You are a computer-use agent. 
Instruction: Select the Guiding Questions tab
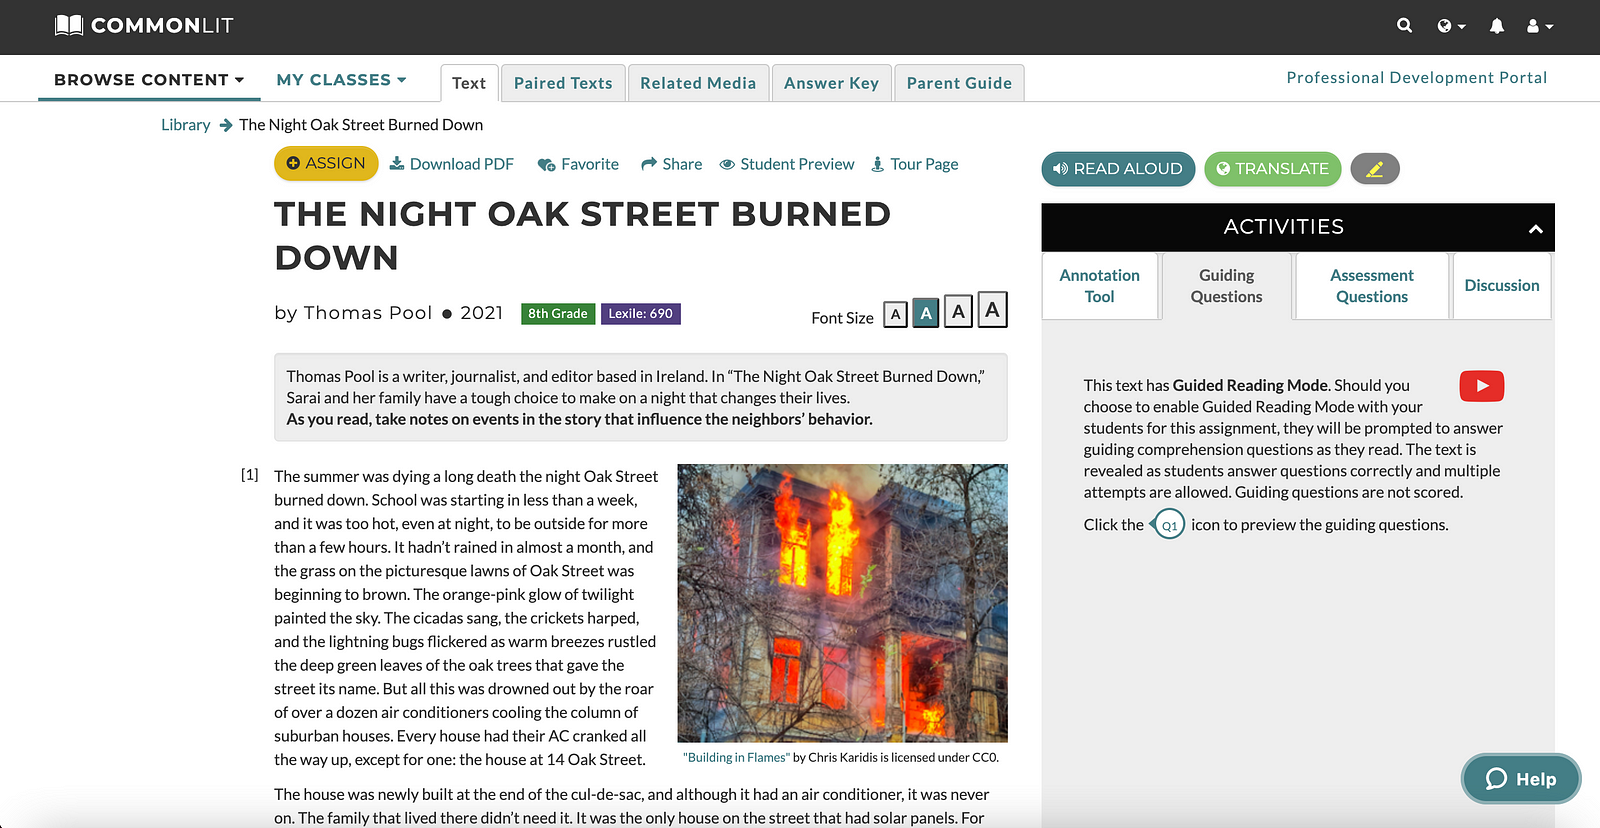[1226, 286]
